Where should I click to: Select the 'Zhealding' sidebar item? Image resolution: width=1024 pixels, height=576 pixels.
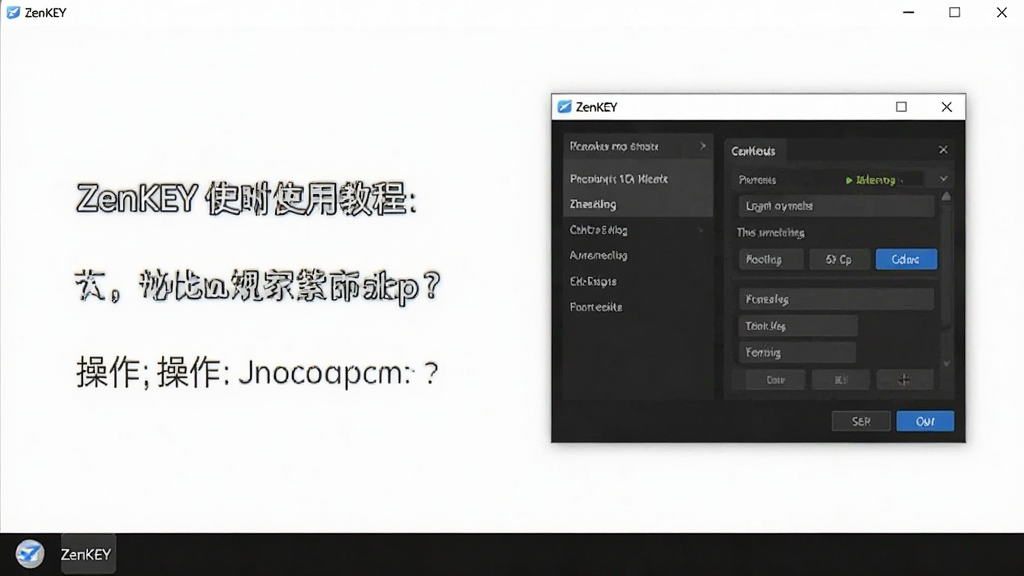tap(637, 204)
